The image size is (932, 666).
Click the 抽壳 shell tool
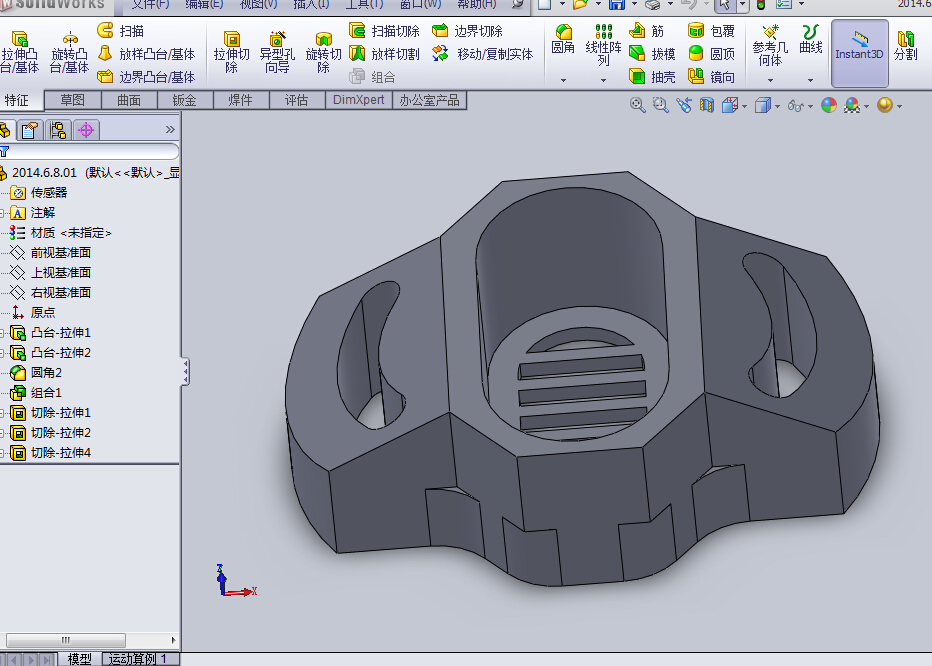click(x=652, y=77)
